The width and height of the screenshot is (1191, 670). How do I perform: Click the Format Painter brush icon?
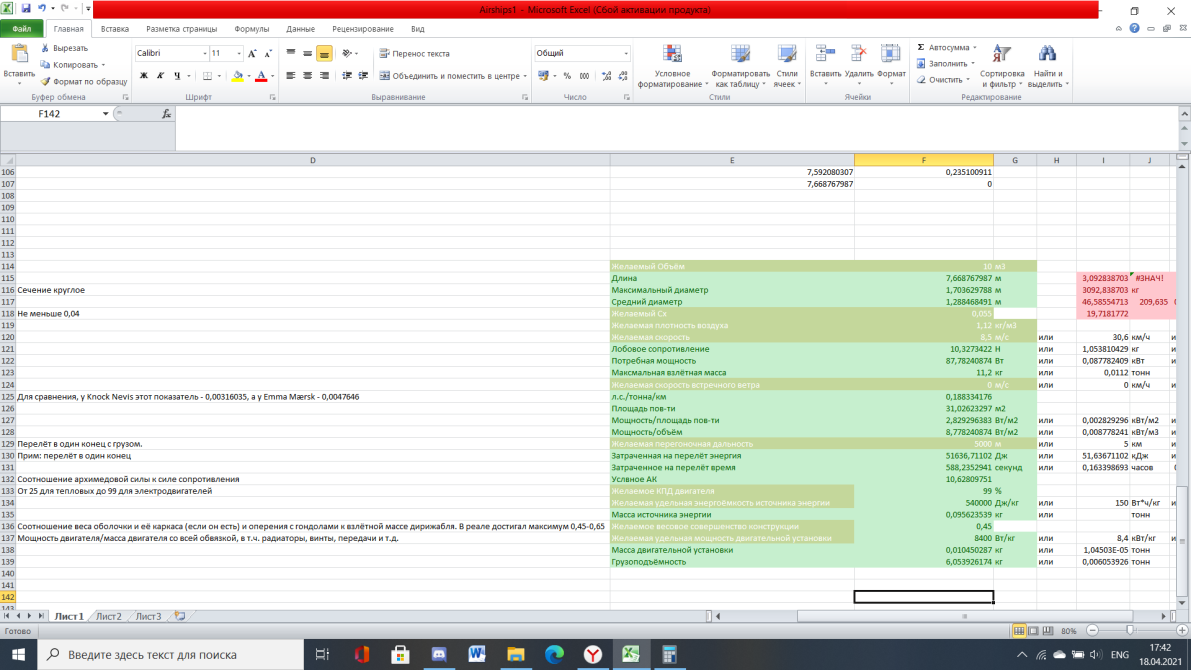(46, 82)
